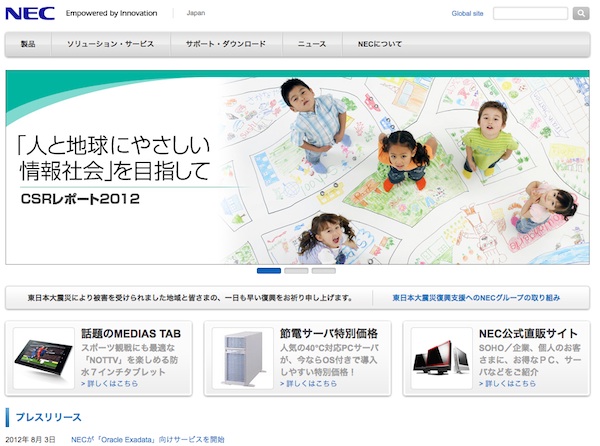Show the third carousel slide

click(323, 270)
